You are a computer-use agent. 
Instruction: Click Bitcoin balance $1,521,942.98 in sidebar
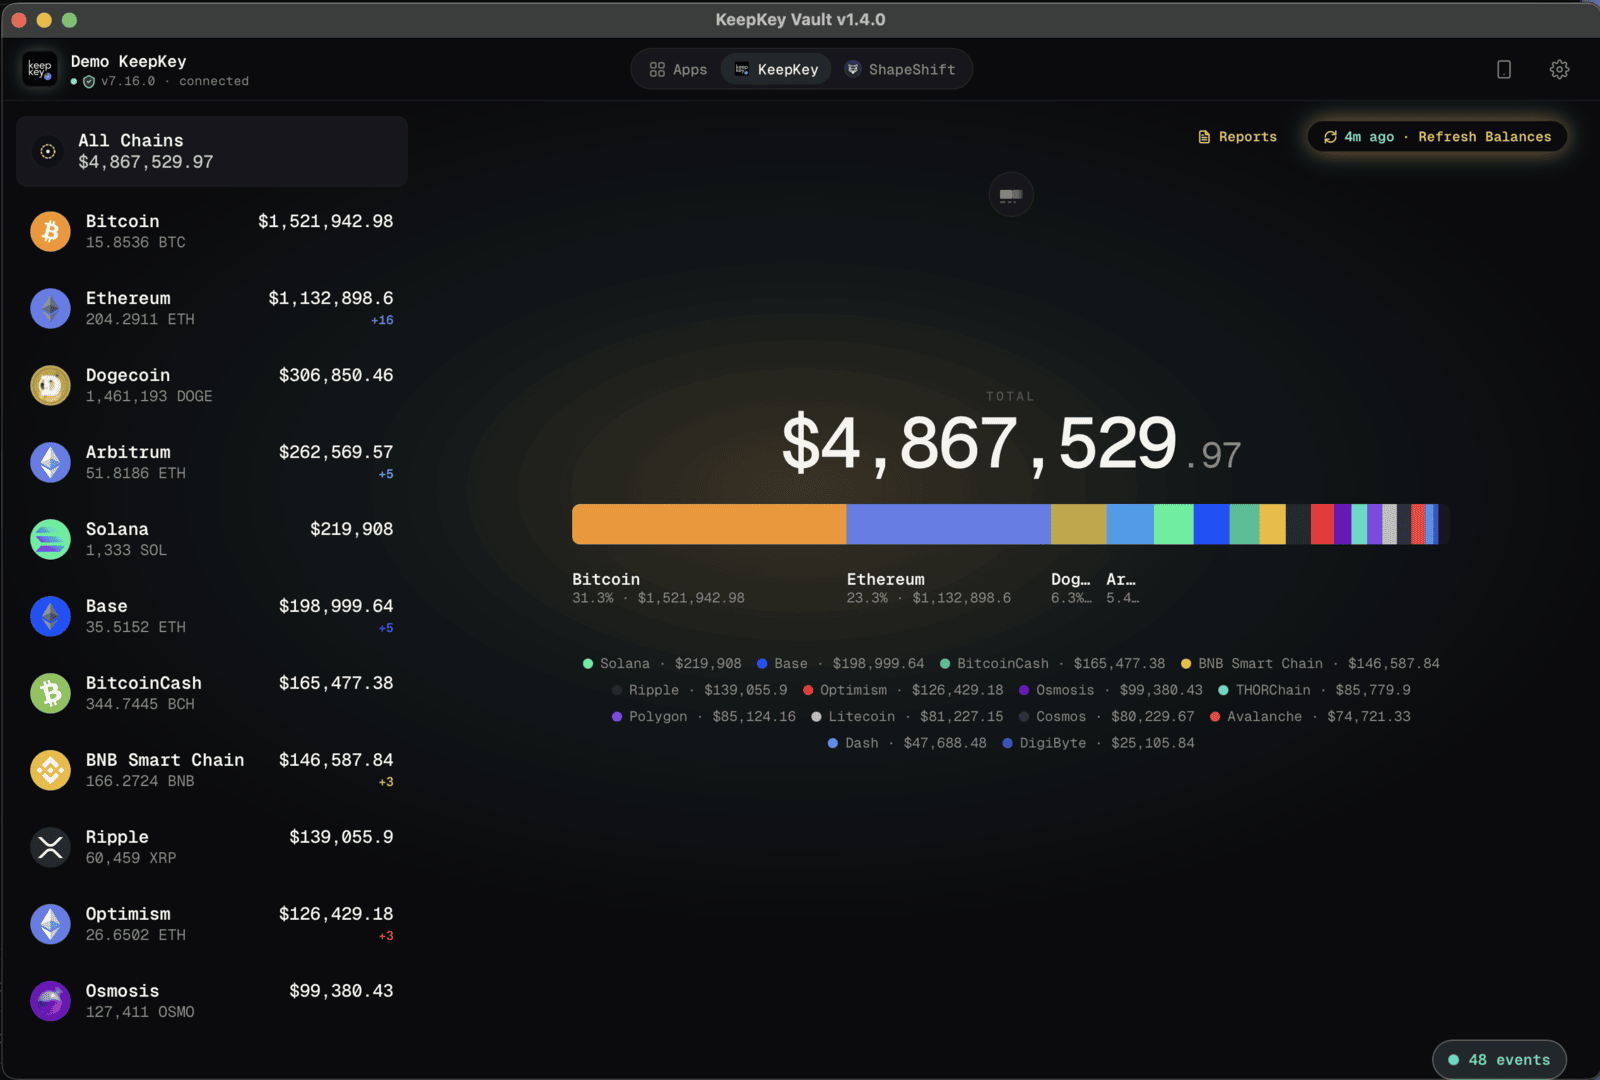[x=325, y=221]
